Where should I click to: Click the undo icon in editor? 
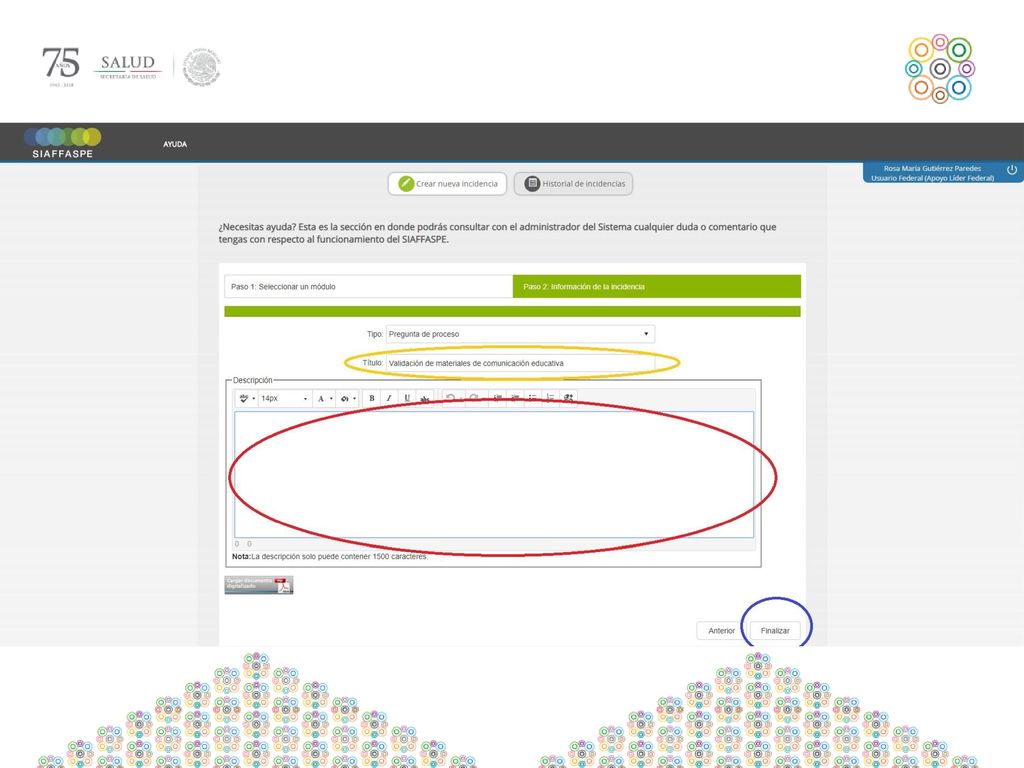click(451, 398)
